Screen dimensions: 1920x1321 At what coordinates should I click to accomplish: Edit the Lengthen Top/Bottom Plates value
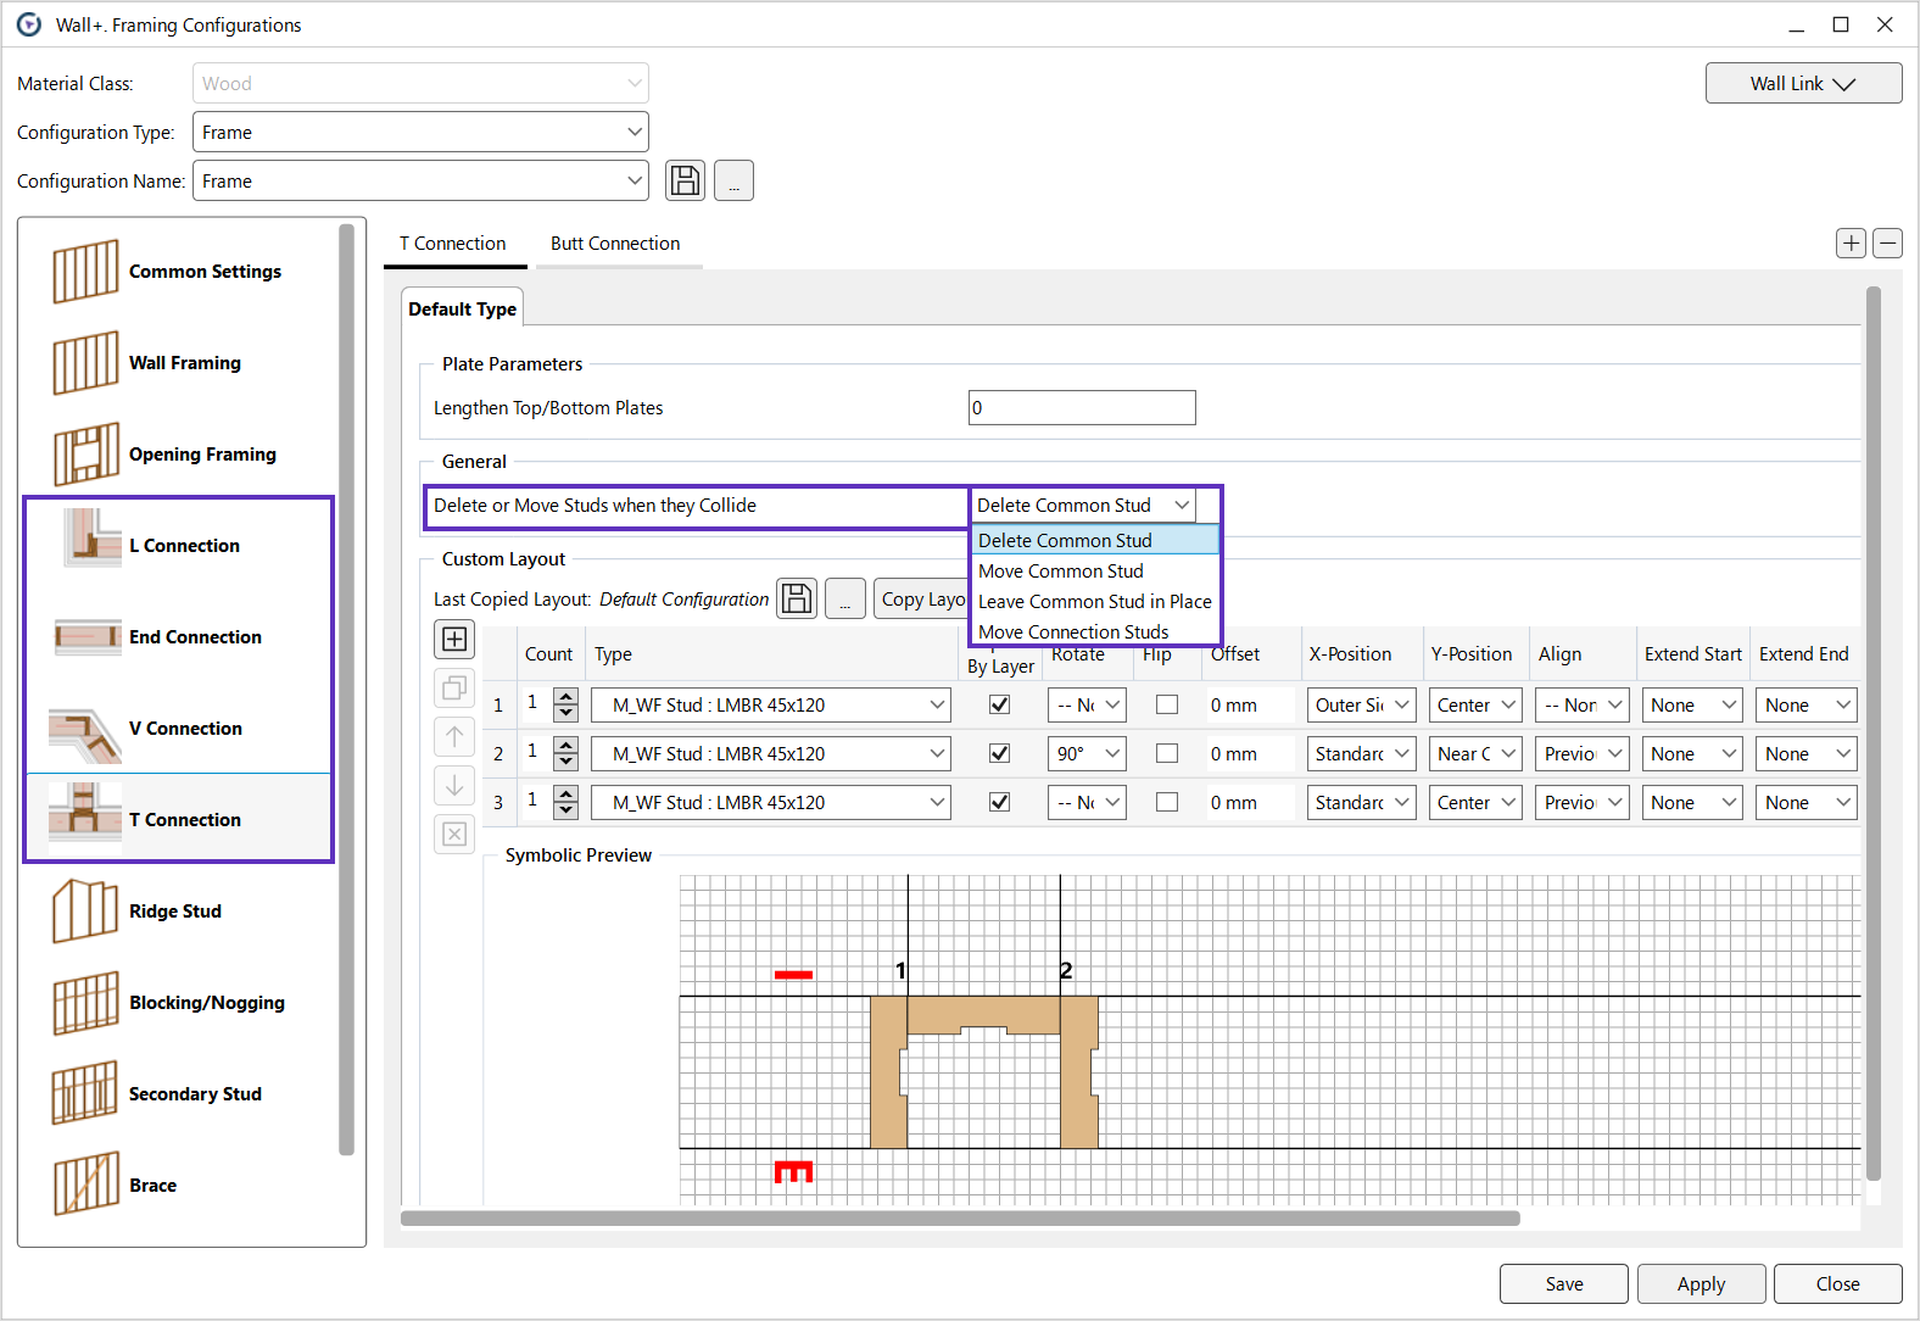(1080, 407)
